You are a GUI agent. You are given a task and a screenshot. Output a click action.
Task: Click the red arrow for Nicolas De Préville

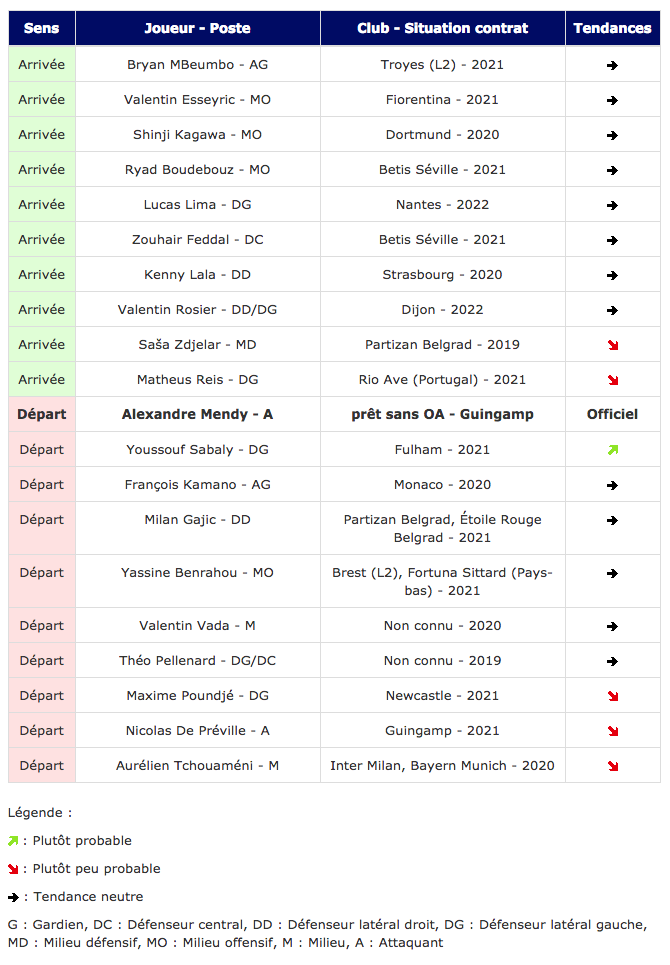(613, 731)
